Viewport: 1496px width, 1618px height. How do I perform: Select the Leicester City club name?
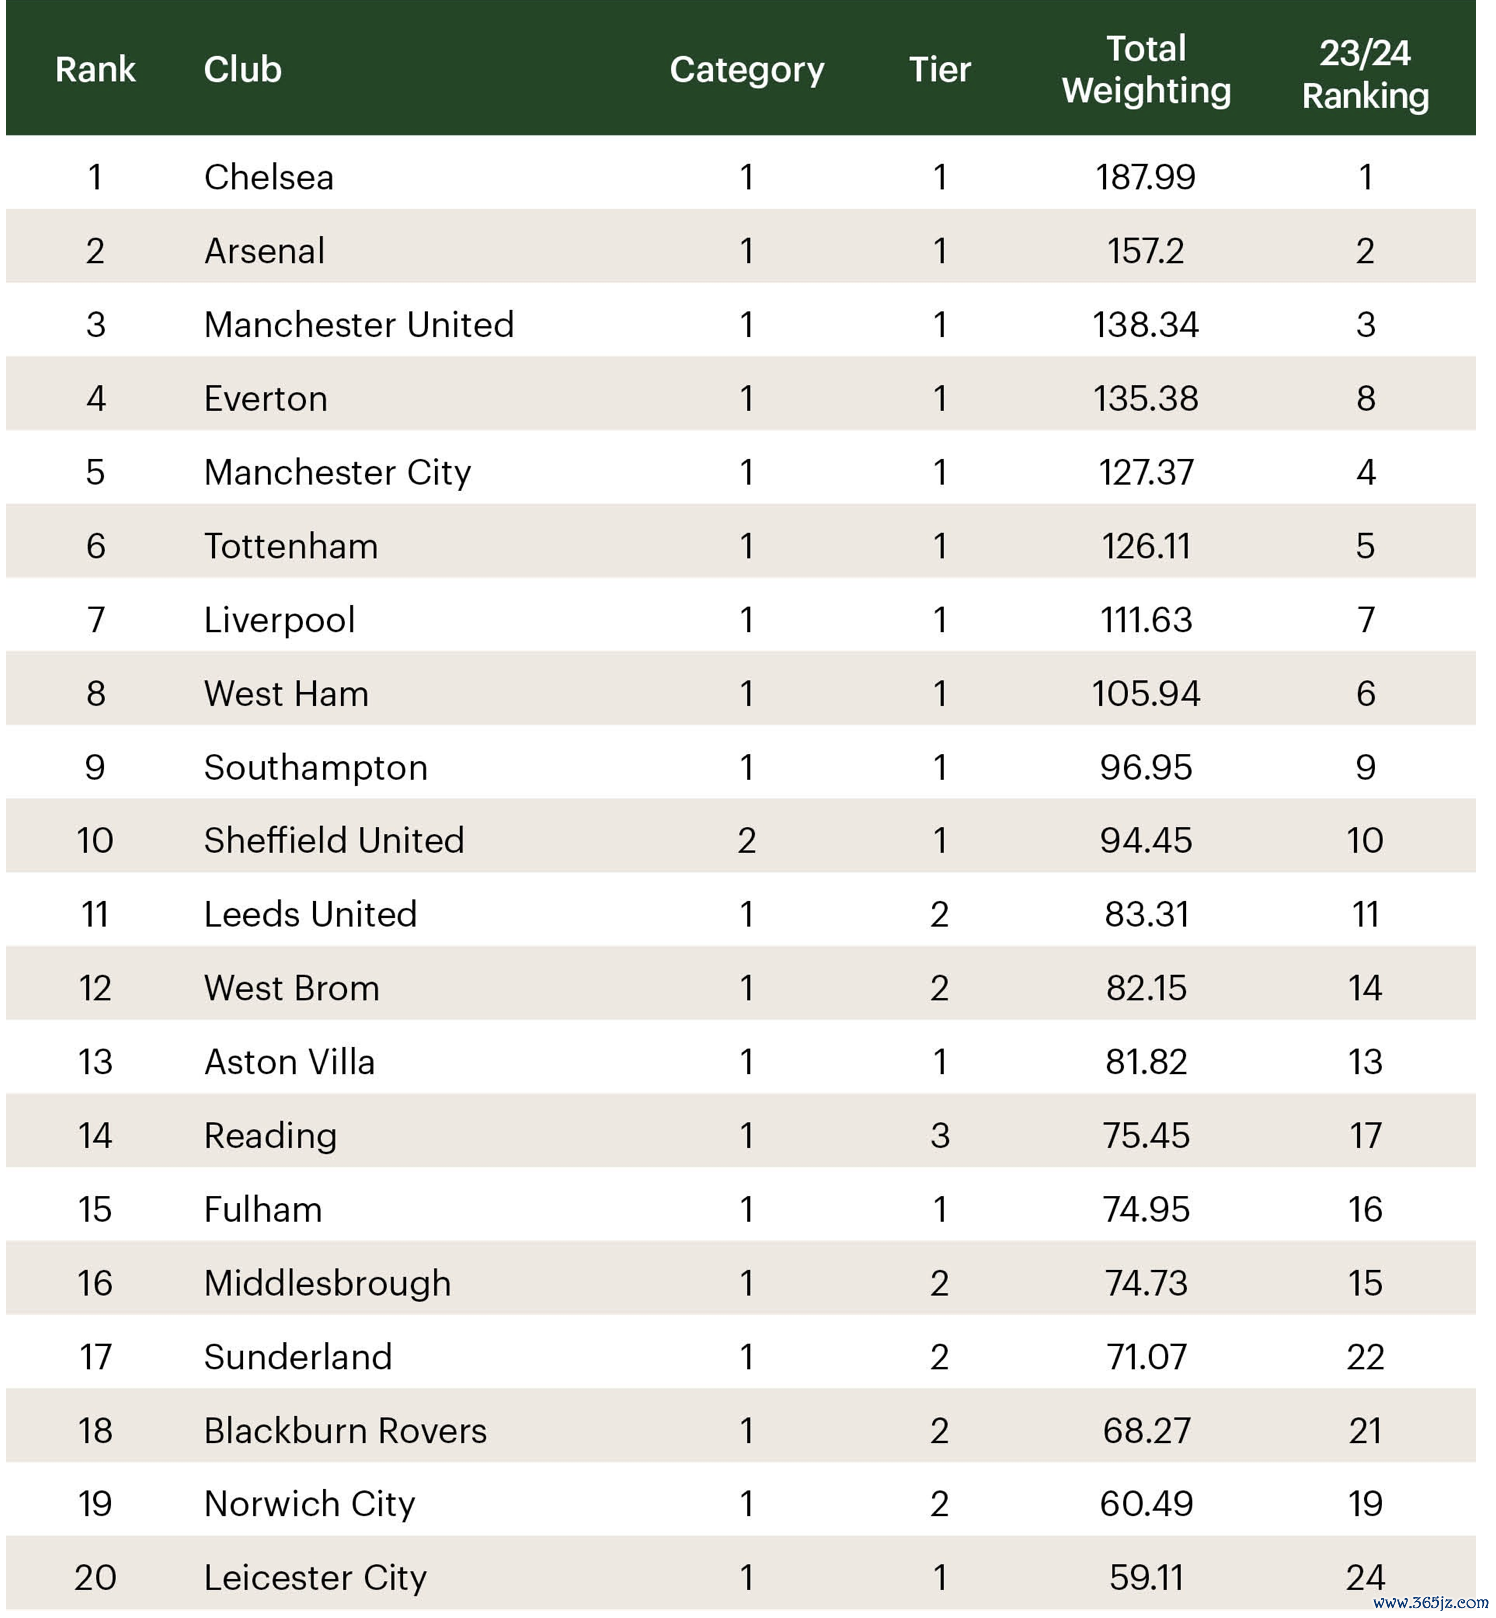tap(315, 1578)
